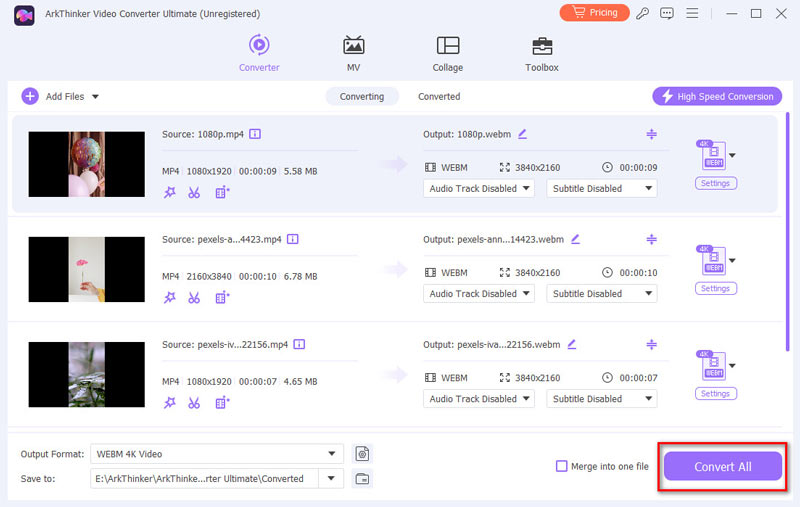Open Settings for pexels-iva...22156.webm output
Screen dimensions: 800x507
(x=715, y=393)
